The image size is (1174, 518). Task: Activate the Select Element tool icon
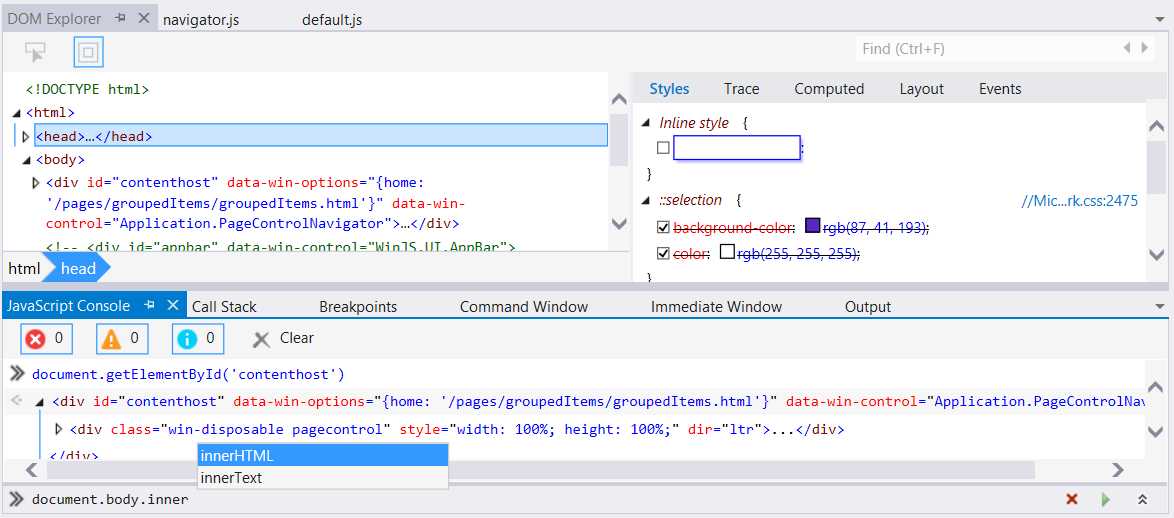point(35,52)
